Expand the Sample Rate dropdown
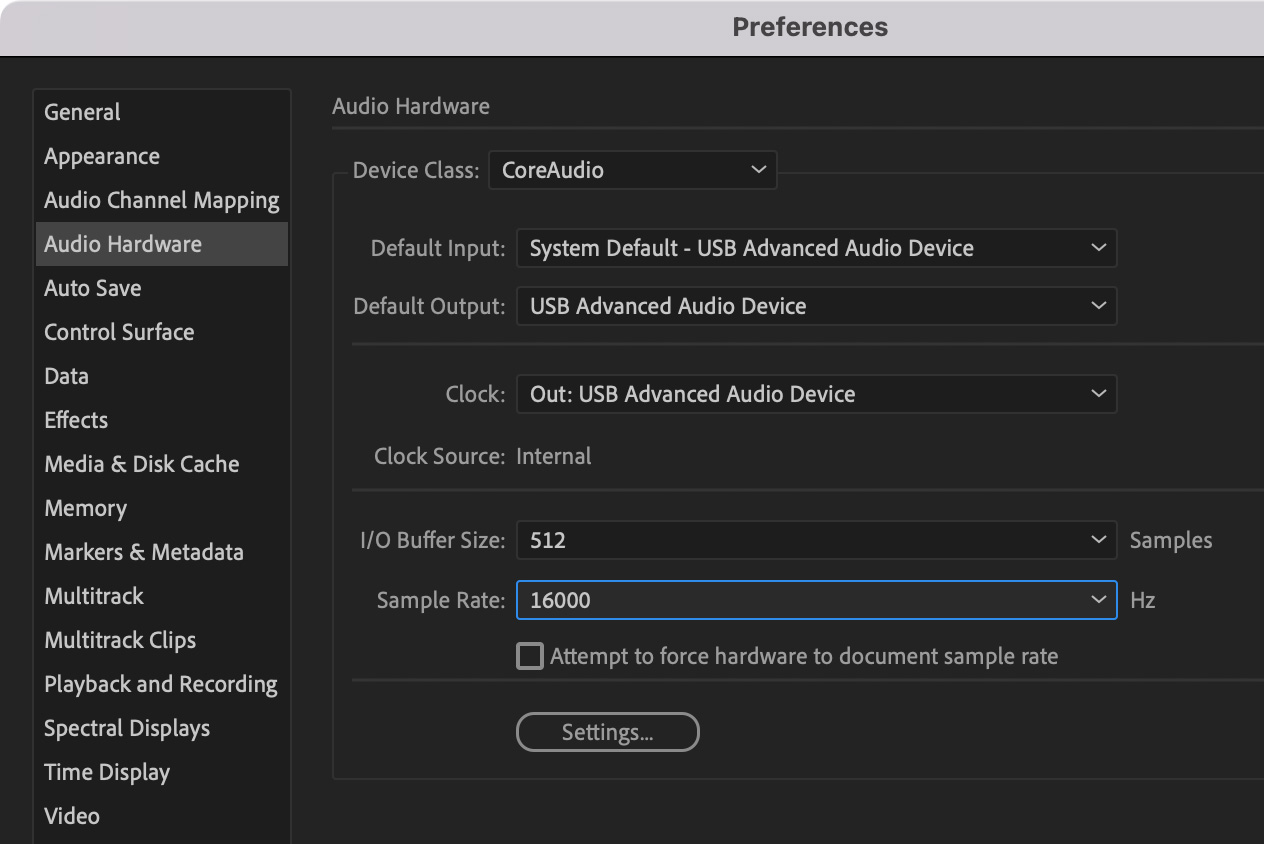The image size is (1264, 844). (x=817, y=600)
